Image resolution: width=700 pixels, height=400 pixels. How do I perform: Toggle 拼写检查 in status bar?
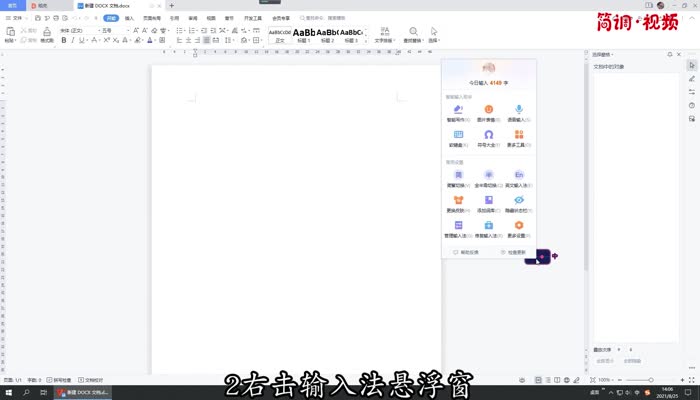click(x=59, y=380)
